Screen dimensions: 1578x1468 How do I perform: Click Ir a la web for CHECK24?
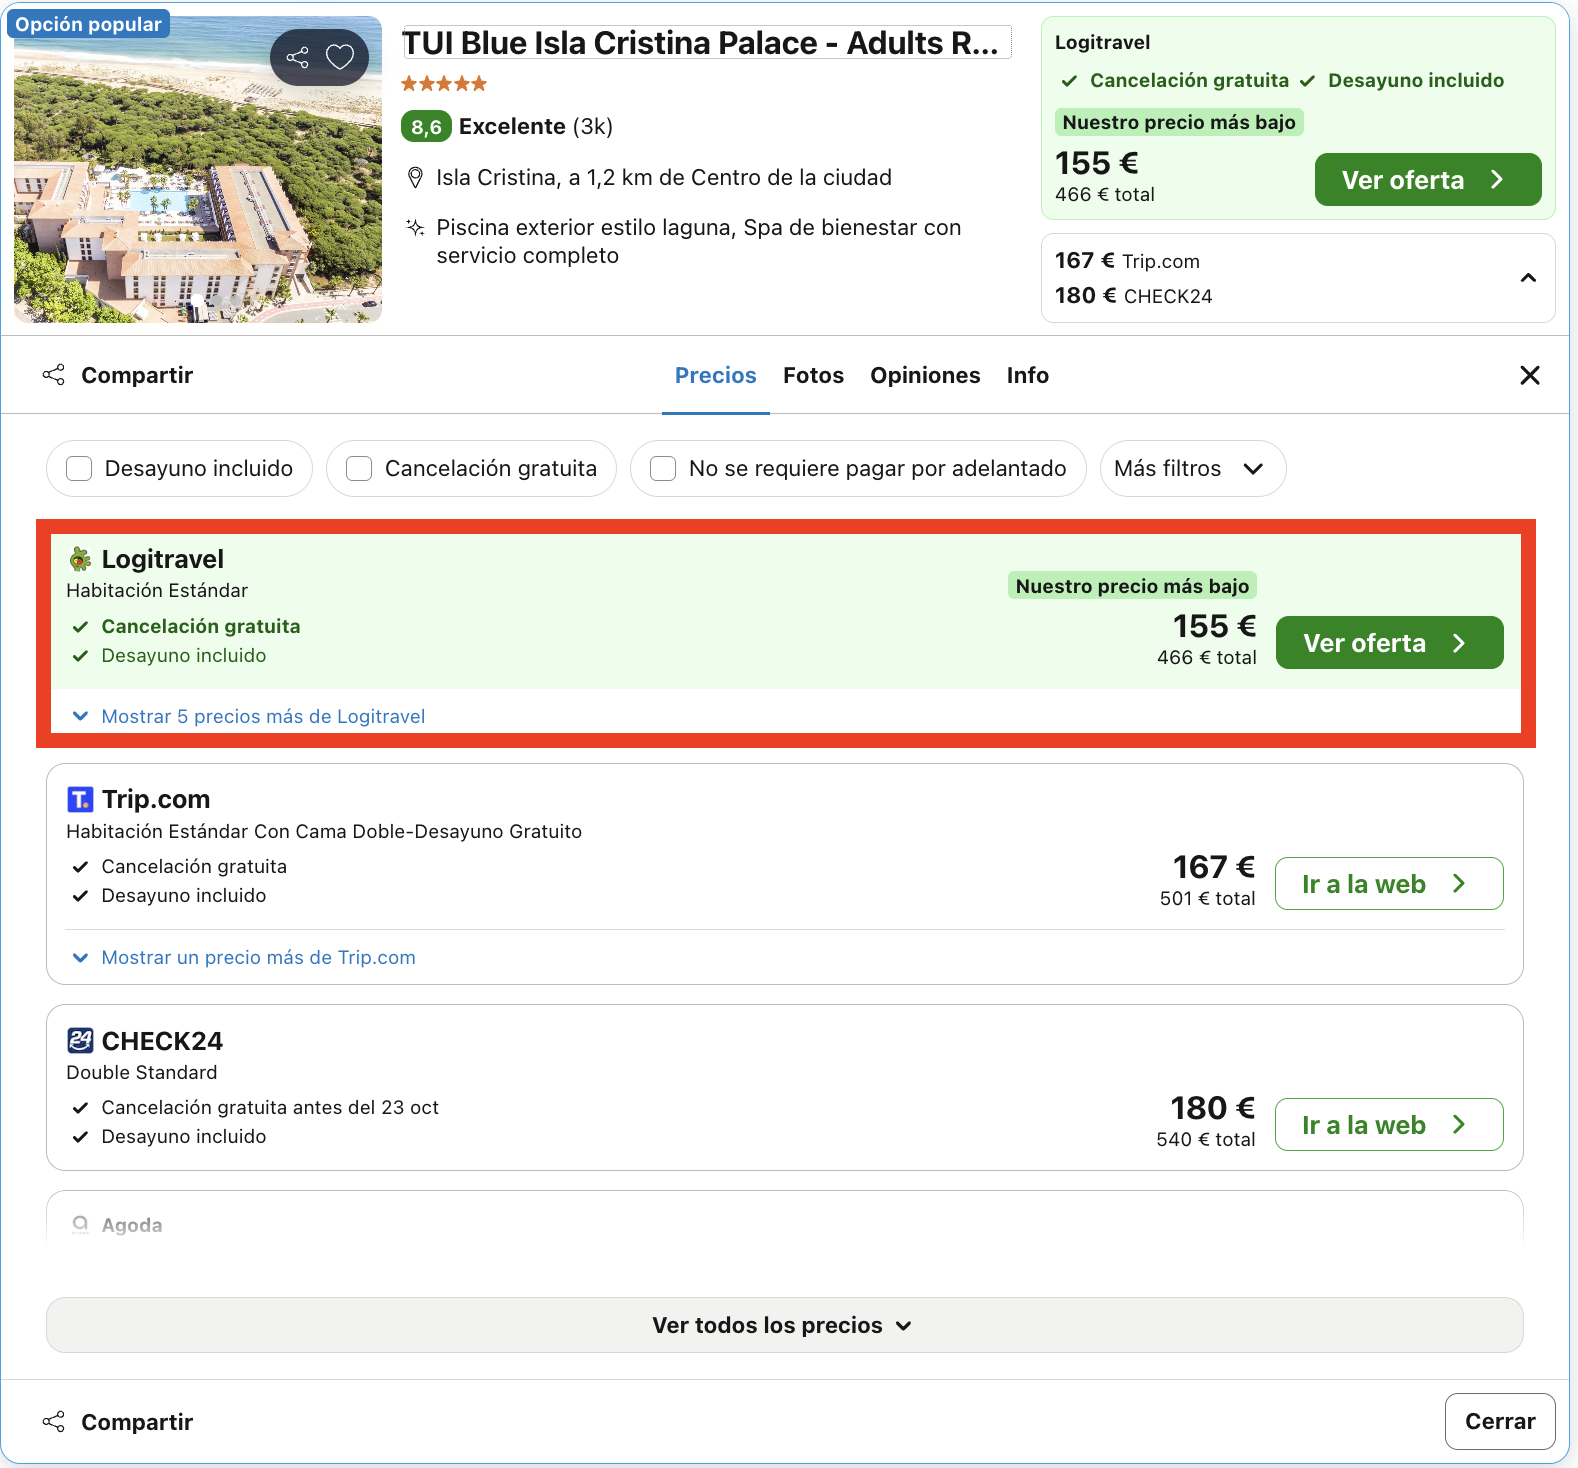pos(1389,1125)
